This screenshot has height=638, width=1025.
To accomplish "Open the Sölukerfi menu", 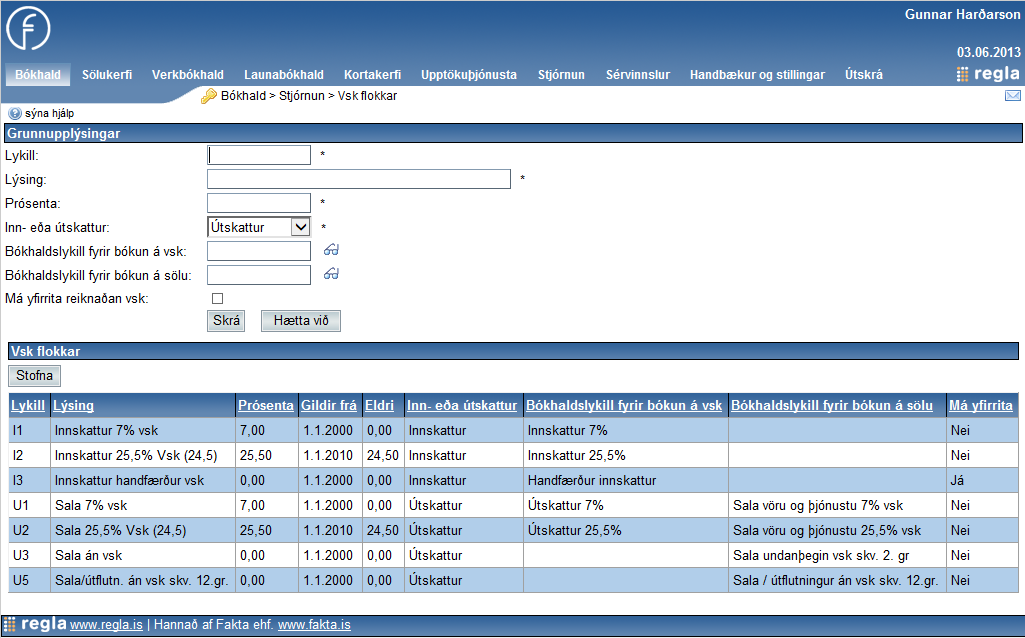I will point(106,75).
